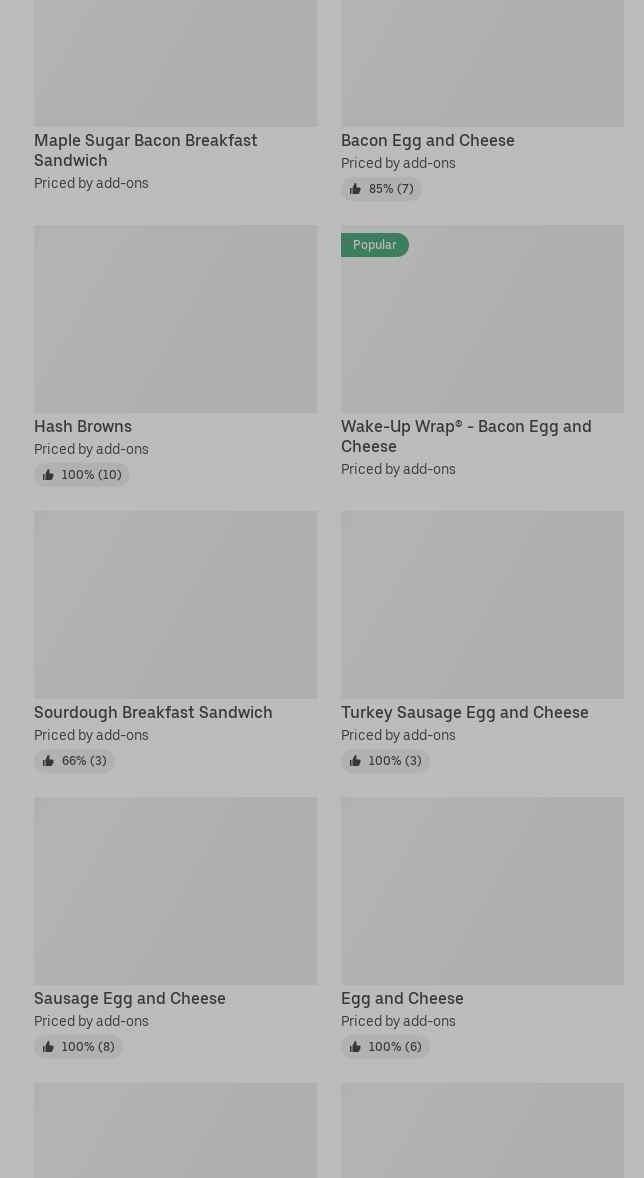The image size is (644, 1178).
Task: Click the green Popular badge
Action: [374, 245]
